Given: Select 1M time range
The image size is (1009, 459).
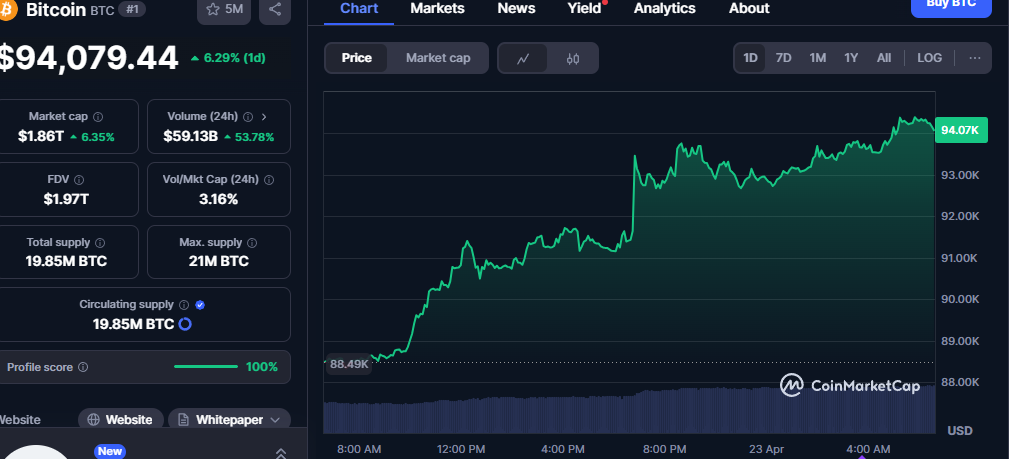Looking at the screenshot, I should (817, 58).
